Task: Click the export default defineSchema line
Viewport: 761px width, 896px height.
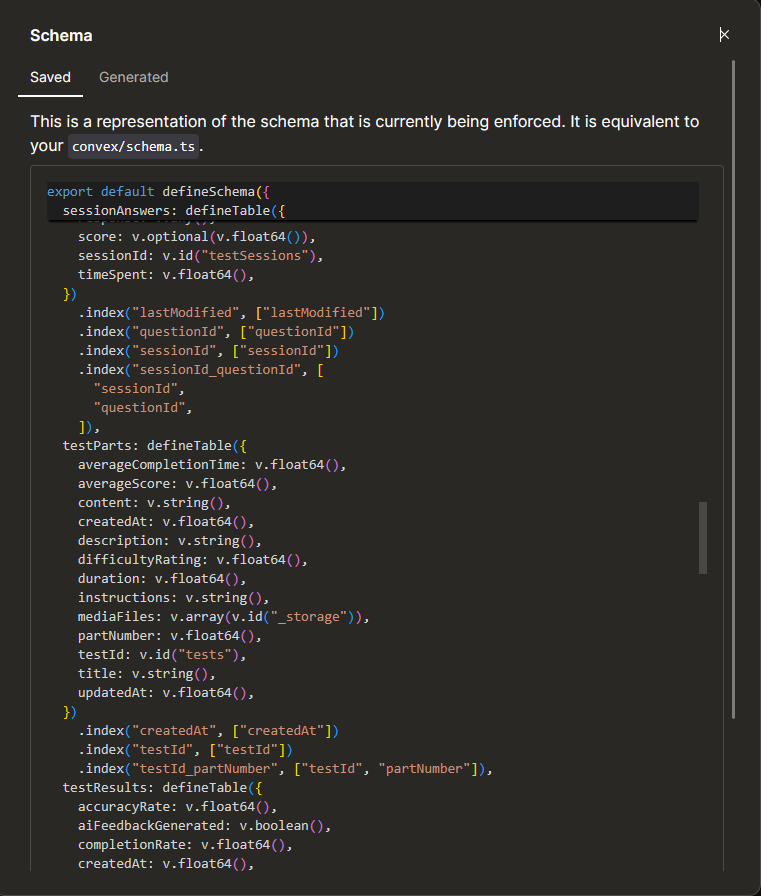Action: 159,191
